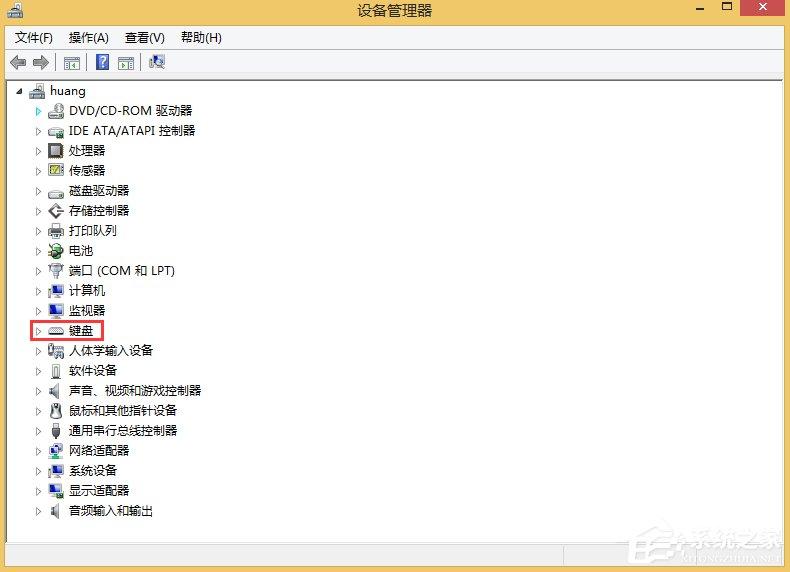Click the 计算机 computer icon
This screenshot has height=572, width=790.
click(56, 291)
